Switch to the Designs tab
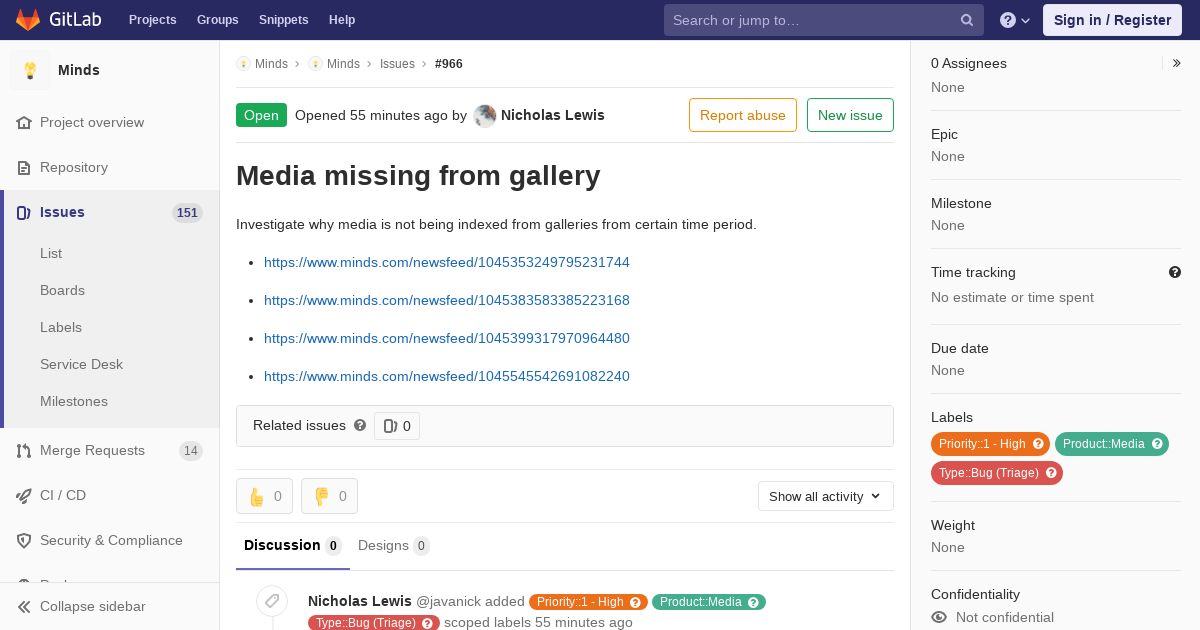1200x630 pixels. (x=394, y=546)
